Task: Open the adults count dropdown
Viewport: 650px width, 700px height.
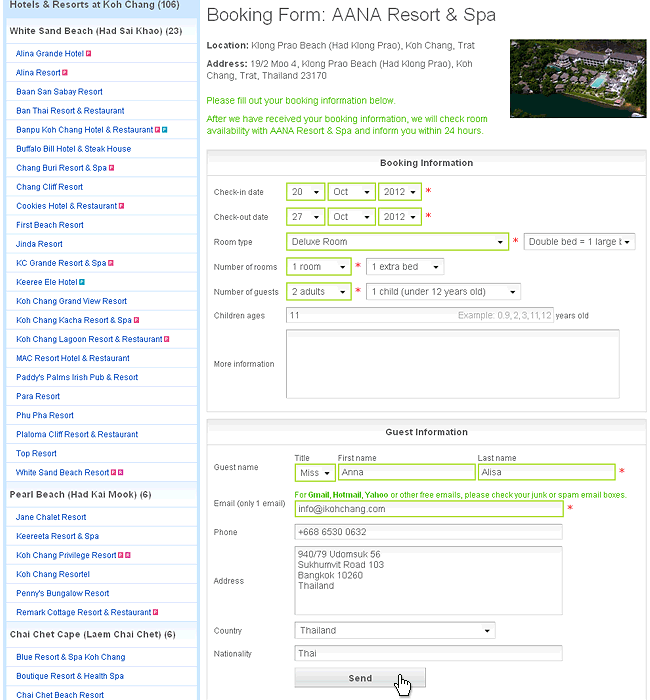Action: [x=319, y=292]
